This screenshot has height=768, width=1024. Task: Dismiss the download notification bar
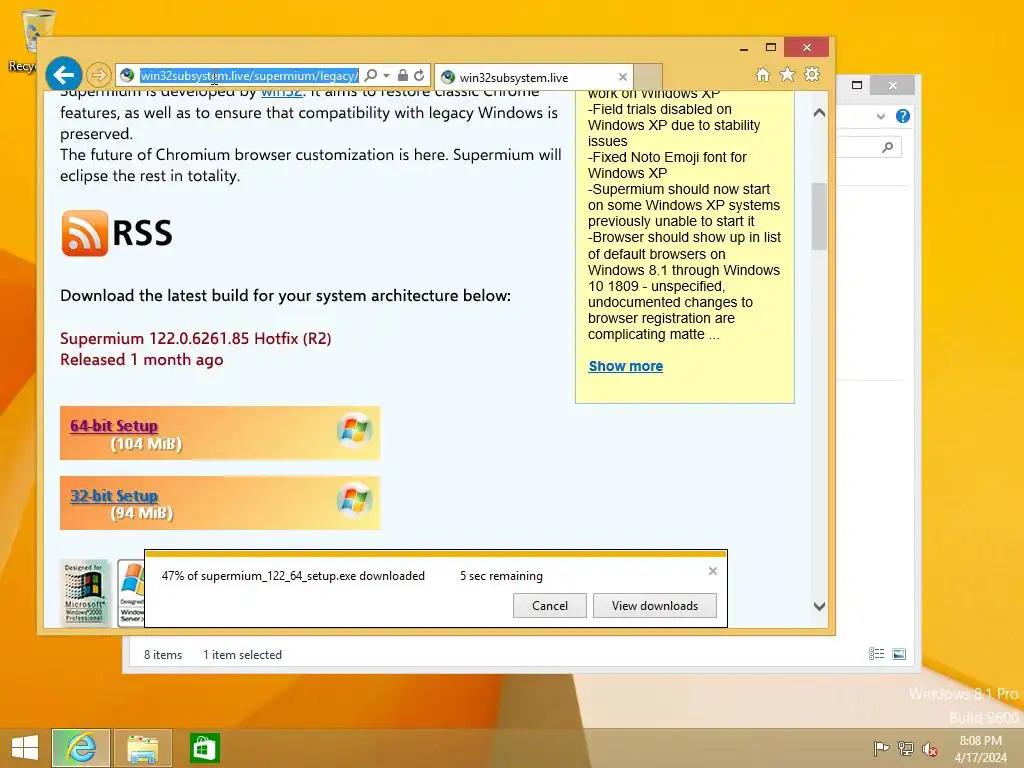coord(712,571)
